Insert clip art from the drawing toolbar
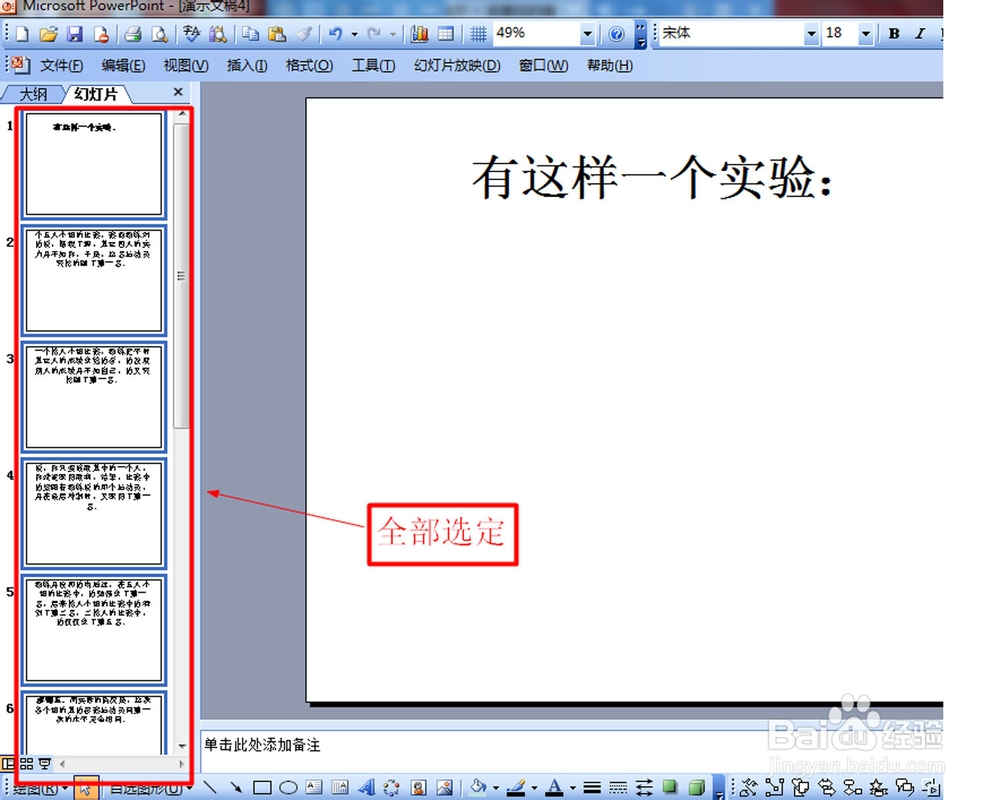The image size is (1000, 800). [417, 787]
